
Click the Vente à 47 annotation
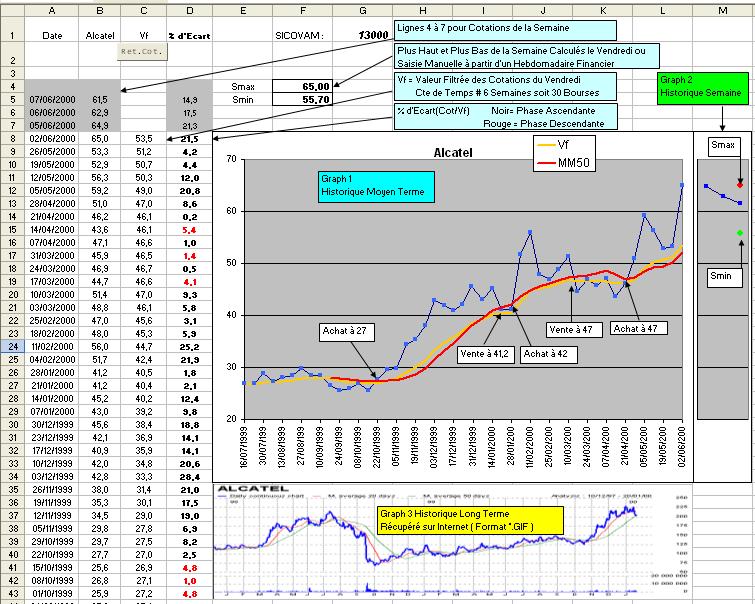click(574, 329)
